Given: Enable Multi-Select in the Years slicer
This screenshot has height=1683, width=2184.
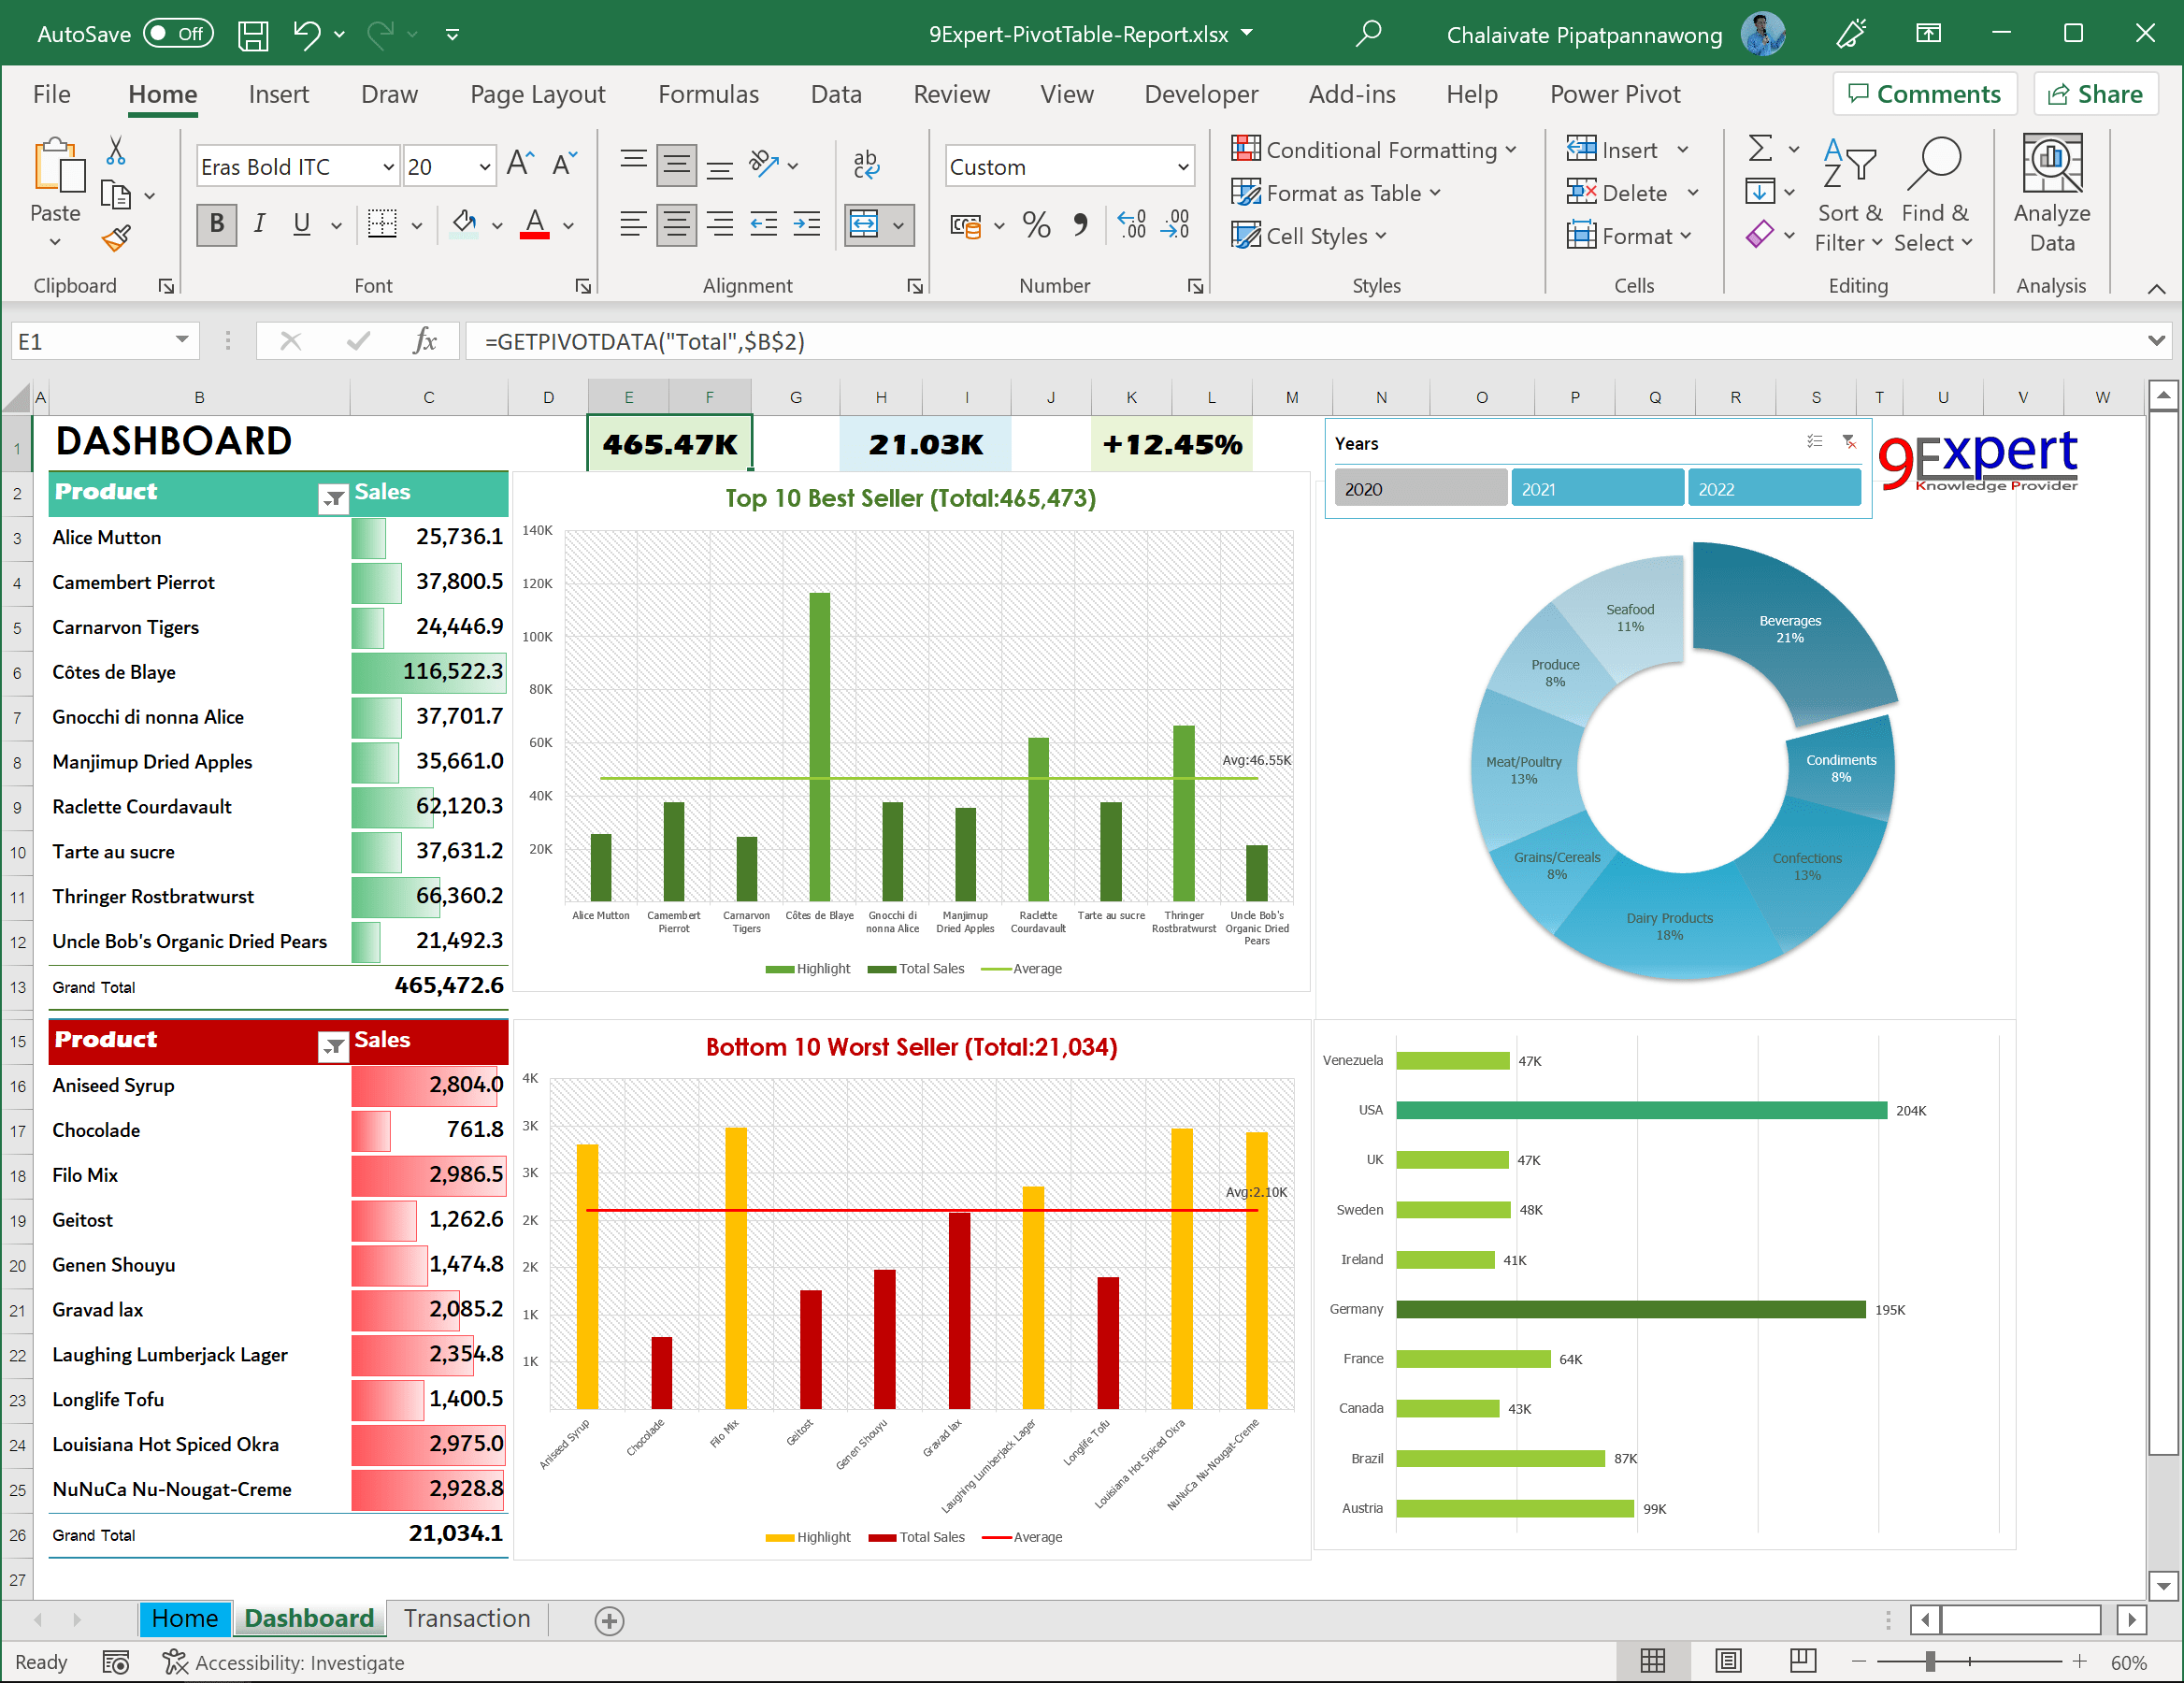Looking at the screenshot, I should (1813, 442).
